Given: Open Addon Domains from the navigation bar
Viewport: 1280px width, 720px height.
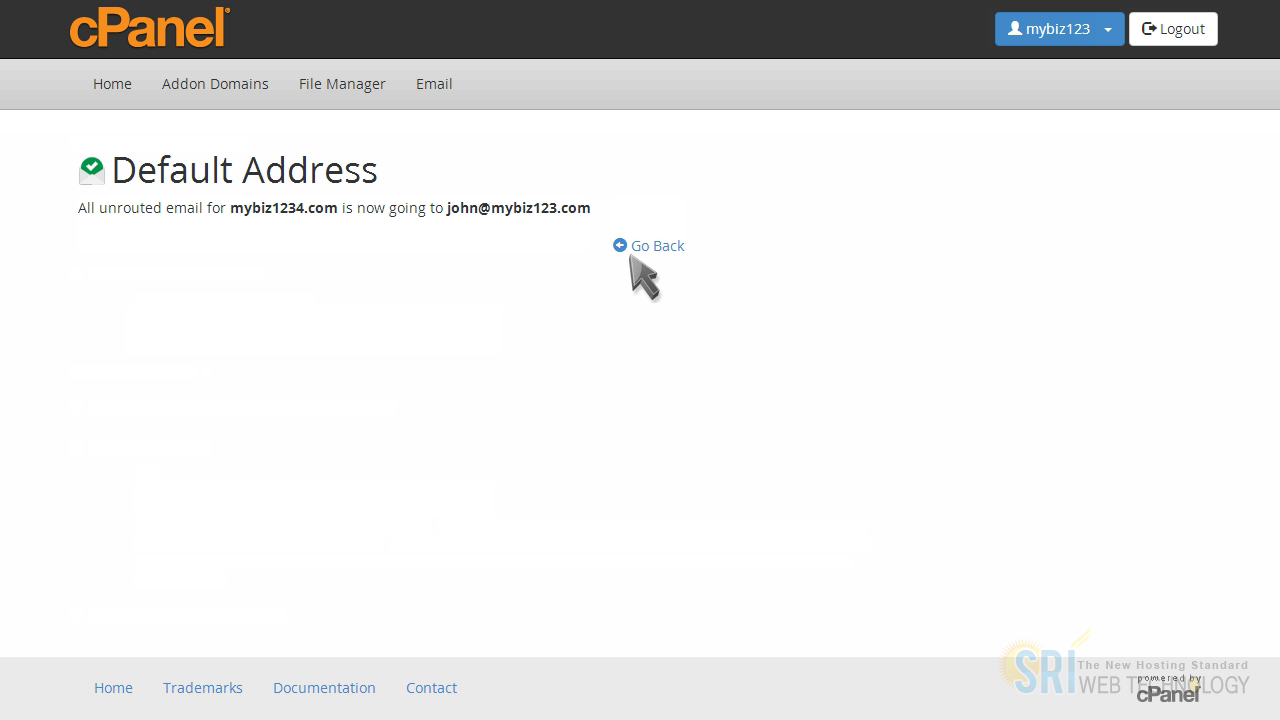Looking at the screenshot, I should (215, 84).
